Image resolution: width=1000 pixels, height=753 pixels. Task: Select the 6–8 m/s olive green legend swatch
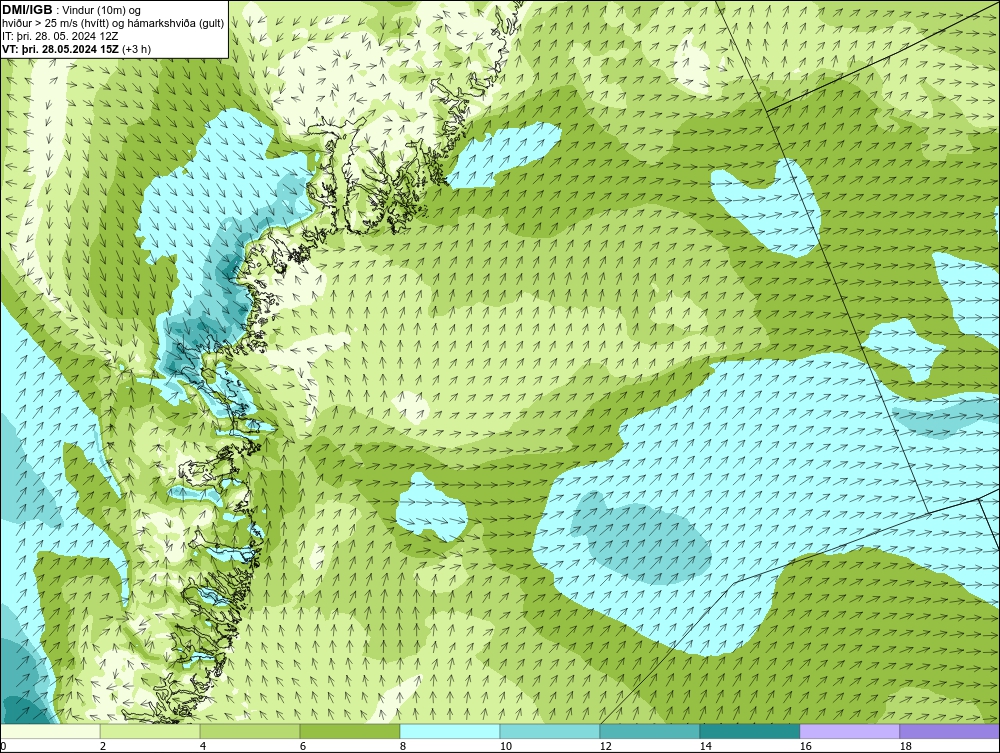(349, 731)
